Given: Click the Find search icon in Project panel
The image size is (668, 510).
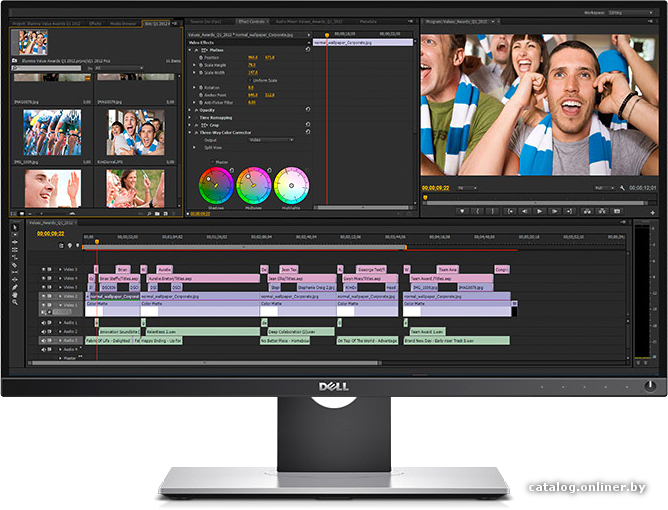Looking at the screenshot, I should 149,213.
